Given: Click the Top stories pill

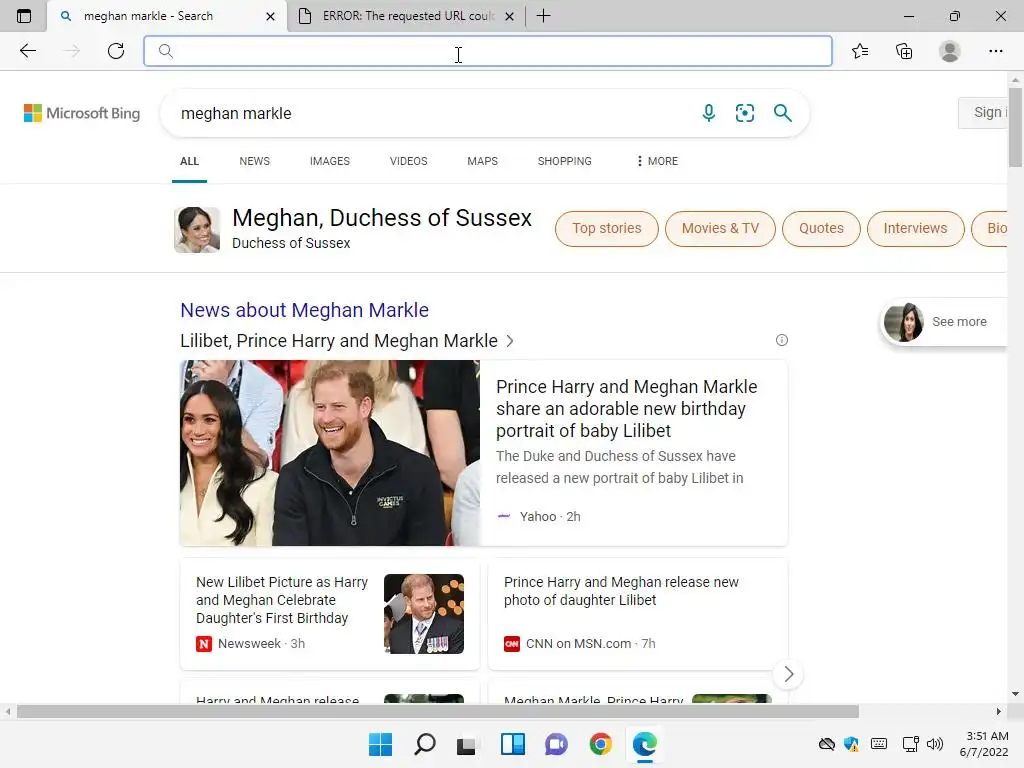Looking at the screenshot, I should coord(607,229).
